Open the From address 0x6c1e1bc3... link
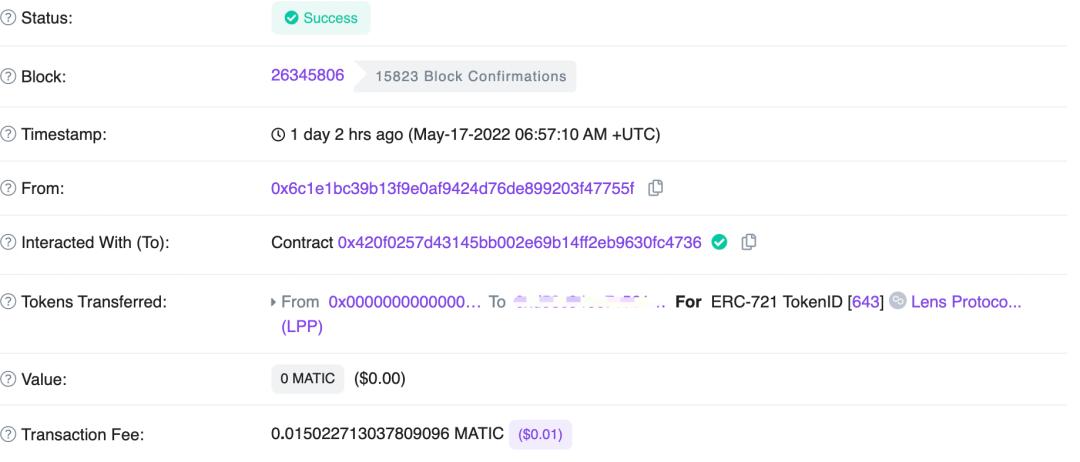Image resolution: width=1080 pixels, height=462 pixels. 453,188
